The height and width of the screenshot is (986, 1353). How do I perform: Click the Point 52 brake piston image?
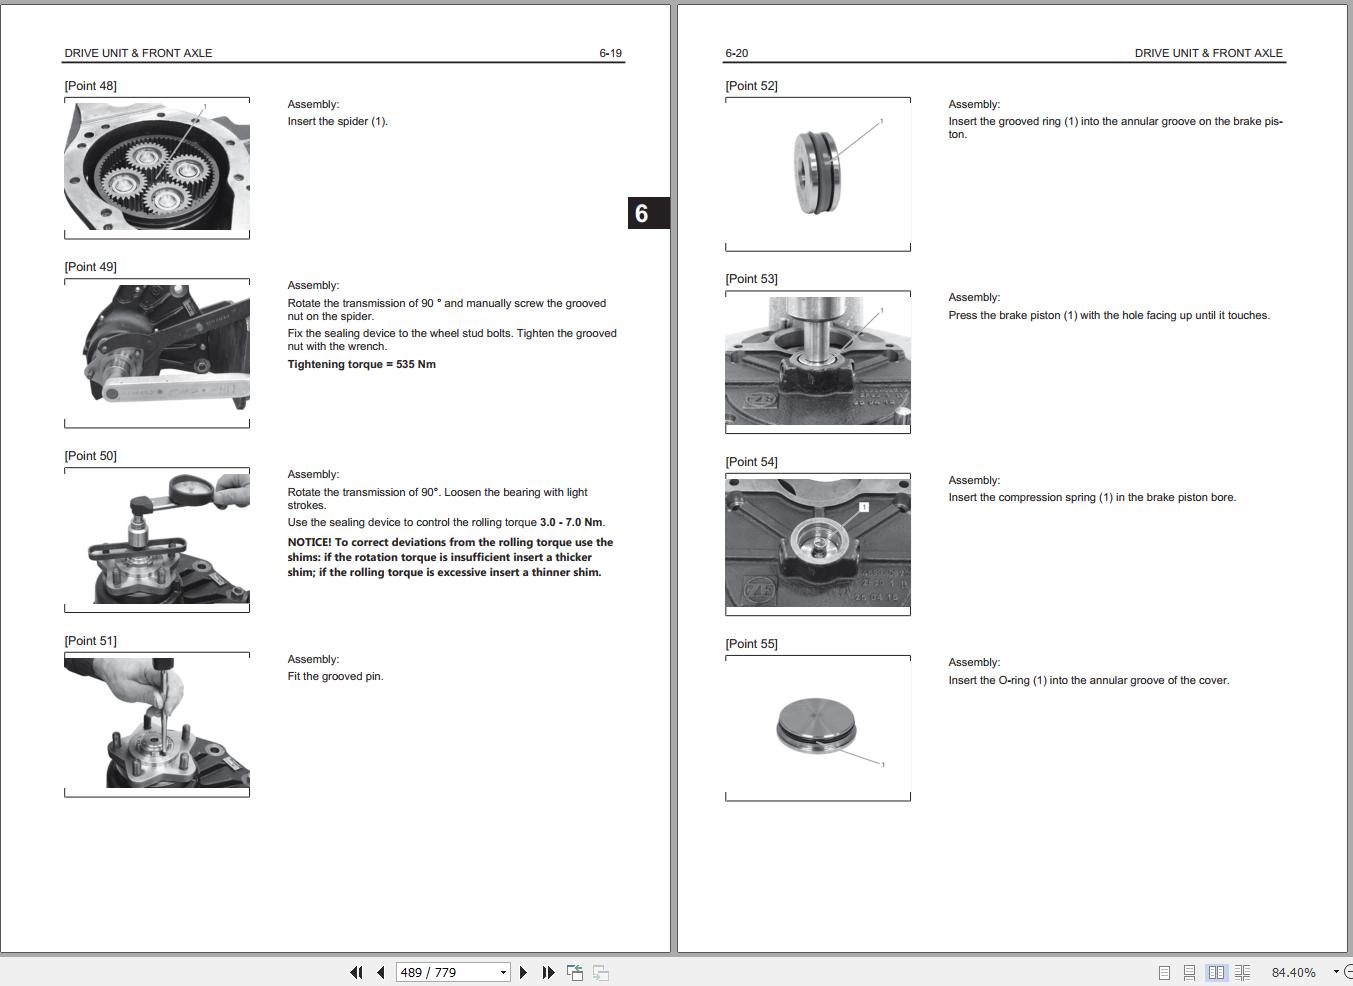[818, 173]
